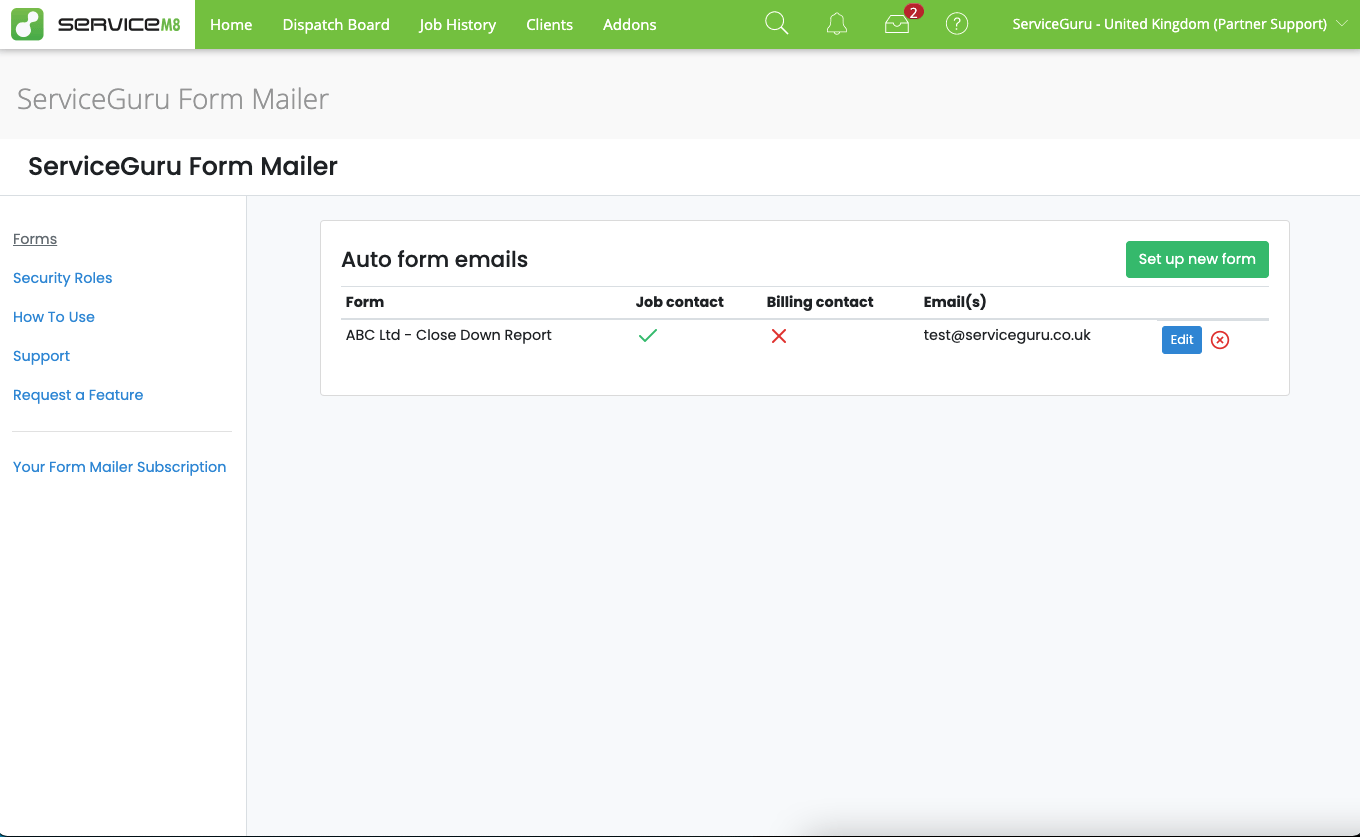This screenshot has width=1360, height=837.
Task: Expand the ServiceGuru account dropdown
Action: coord(1180,24)
